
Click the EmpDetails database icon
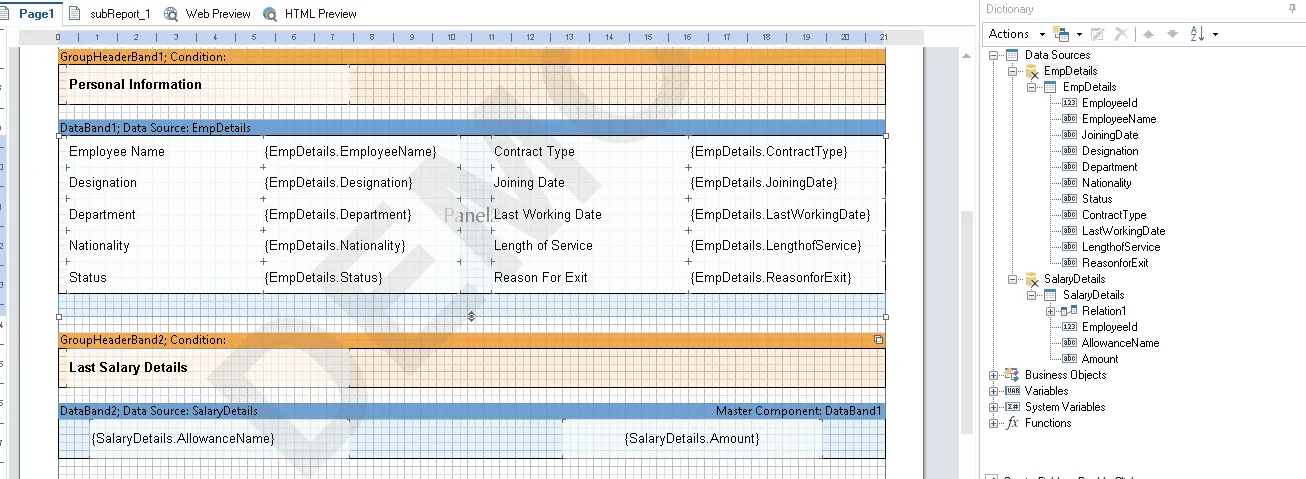1032,72
